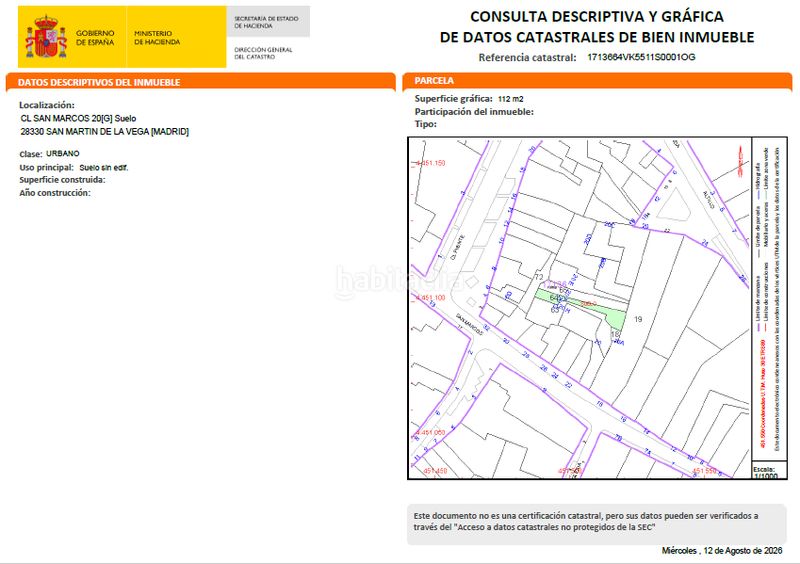This screenshot has width=800, height=564.
Task: Click the 'PARCELA' section header
Action: coord(434,81)
